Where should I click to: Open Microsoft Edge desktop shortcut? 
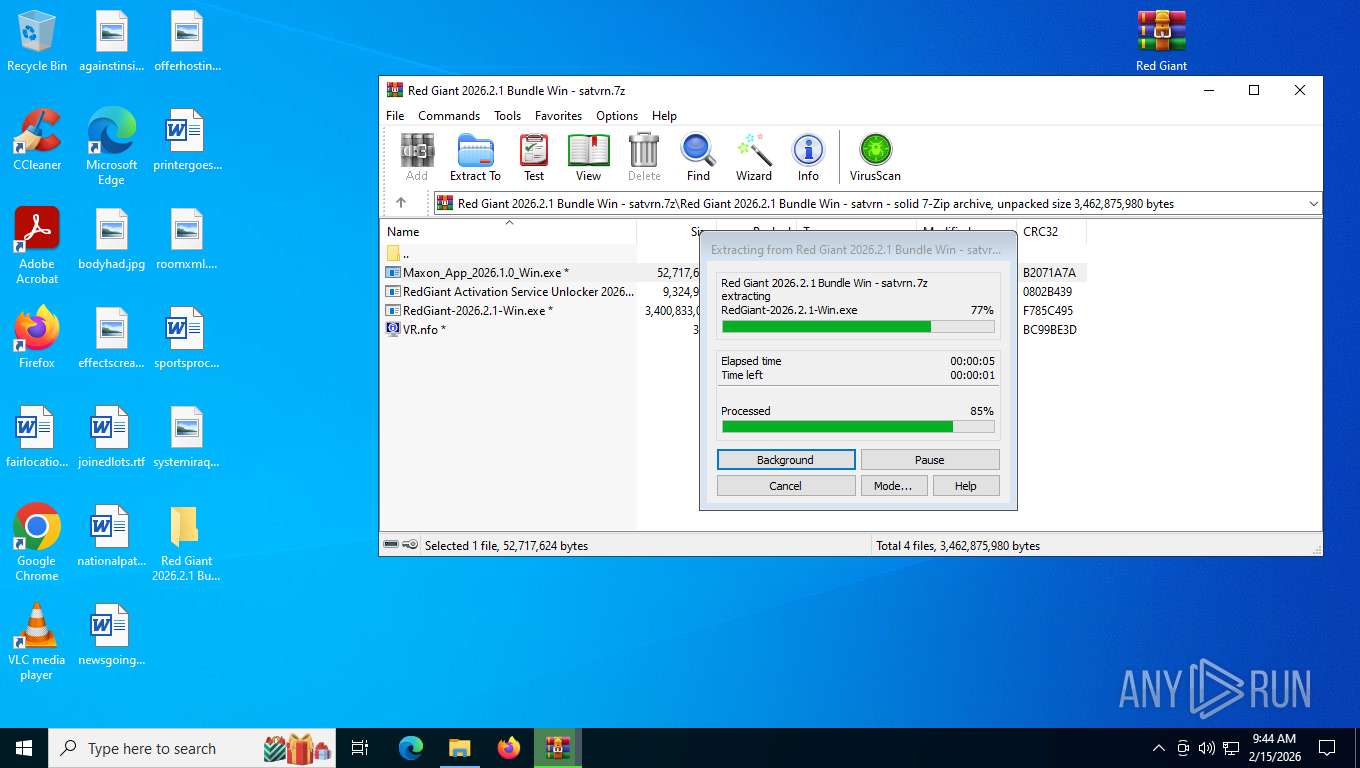[111, 147]
